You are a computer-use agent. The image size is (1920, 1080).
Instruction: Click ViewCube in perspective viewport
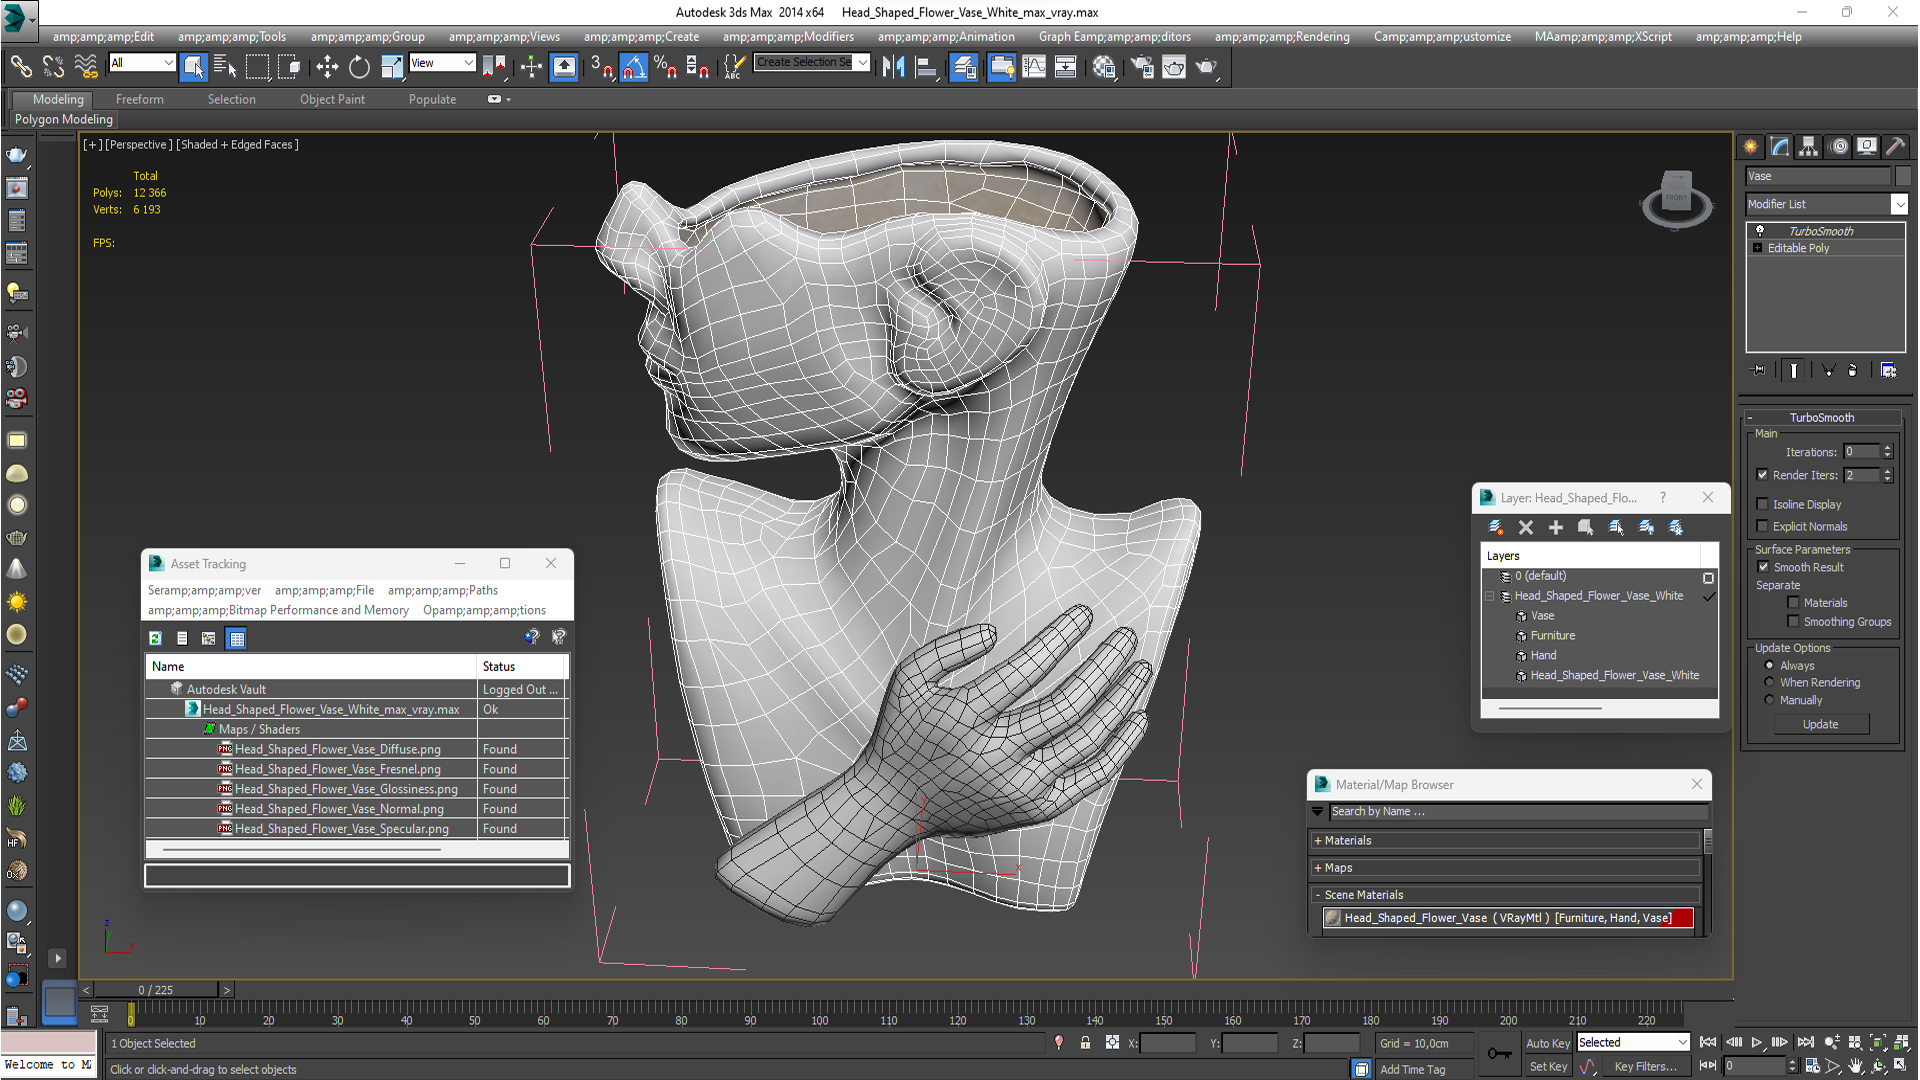click(x=1677, y=199)
